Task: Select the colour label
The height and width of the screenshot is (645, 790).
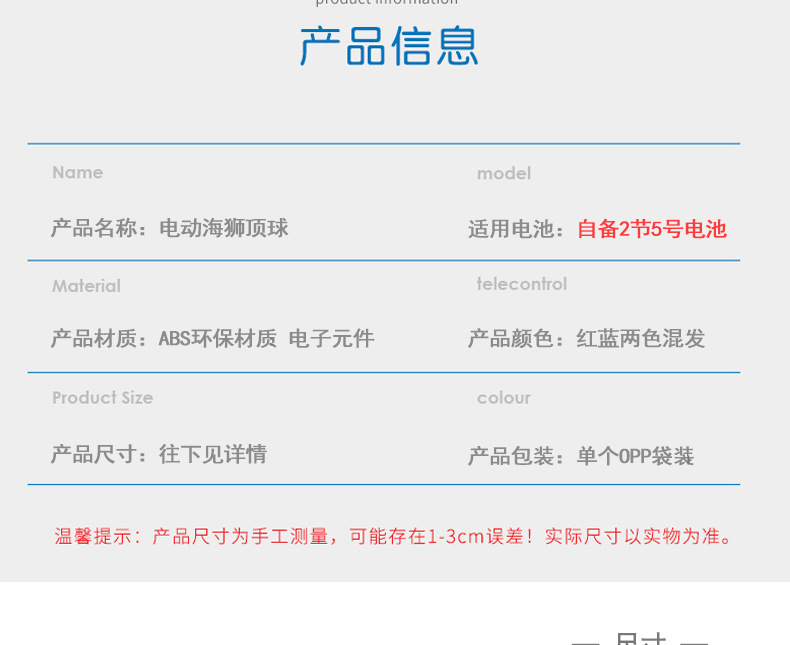Action: click(x=504, y=398)
